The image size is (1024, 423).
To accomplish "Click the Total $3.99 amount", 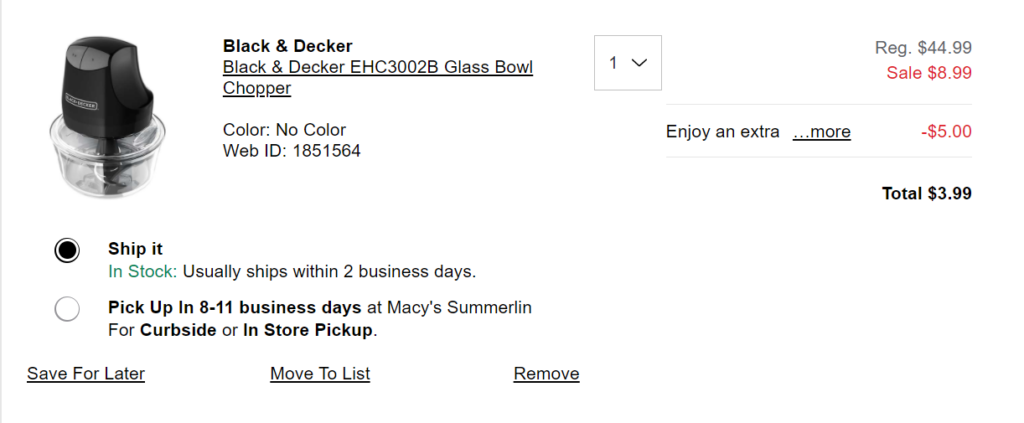I will coord(926,194).
